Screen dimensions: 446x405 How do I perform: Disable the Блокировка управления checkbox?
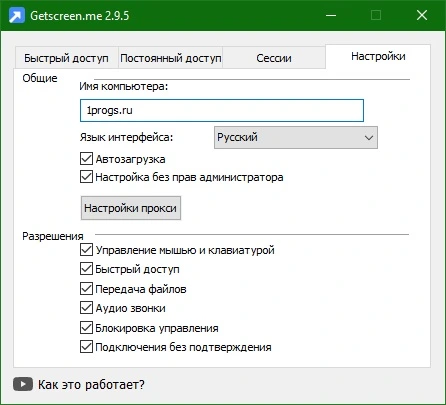point(86,328)
